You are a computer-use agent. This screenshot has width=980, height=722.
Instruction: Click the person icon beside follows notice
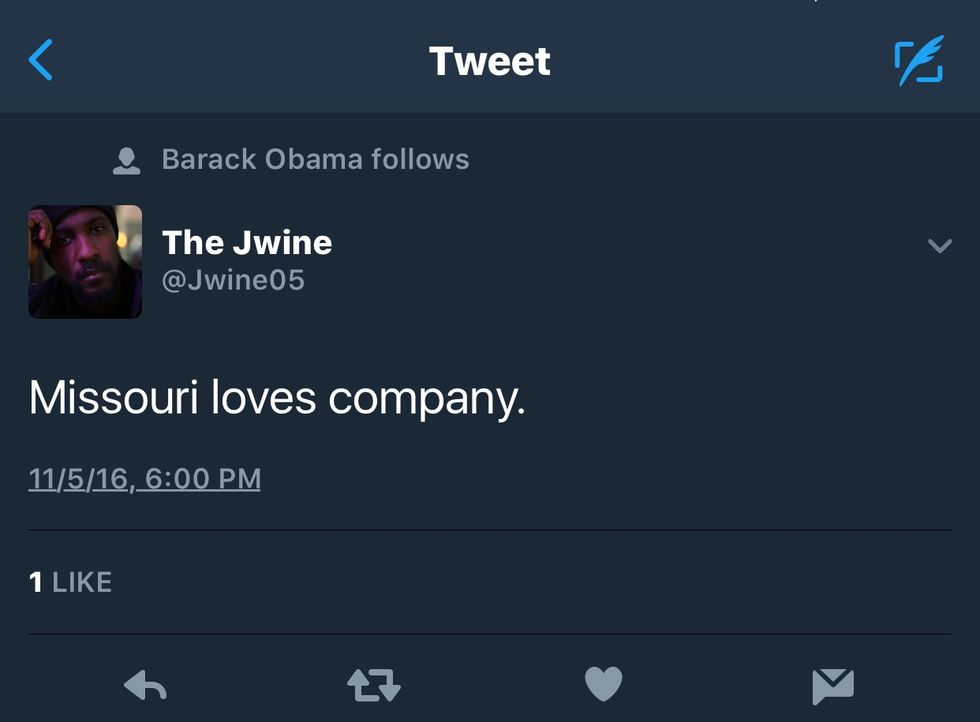[x=127, y=160]
